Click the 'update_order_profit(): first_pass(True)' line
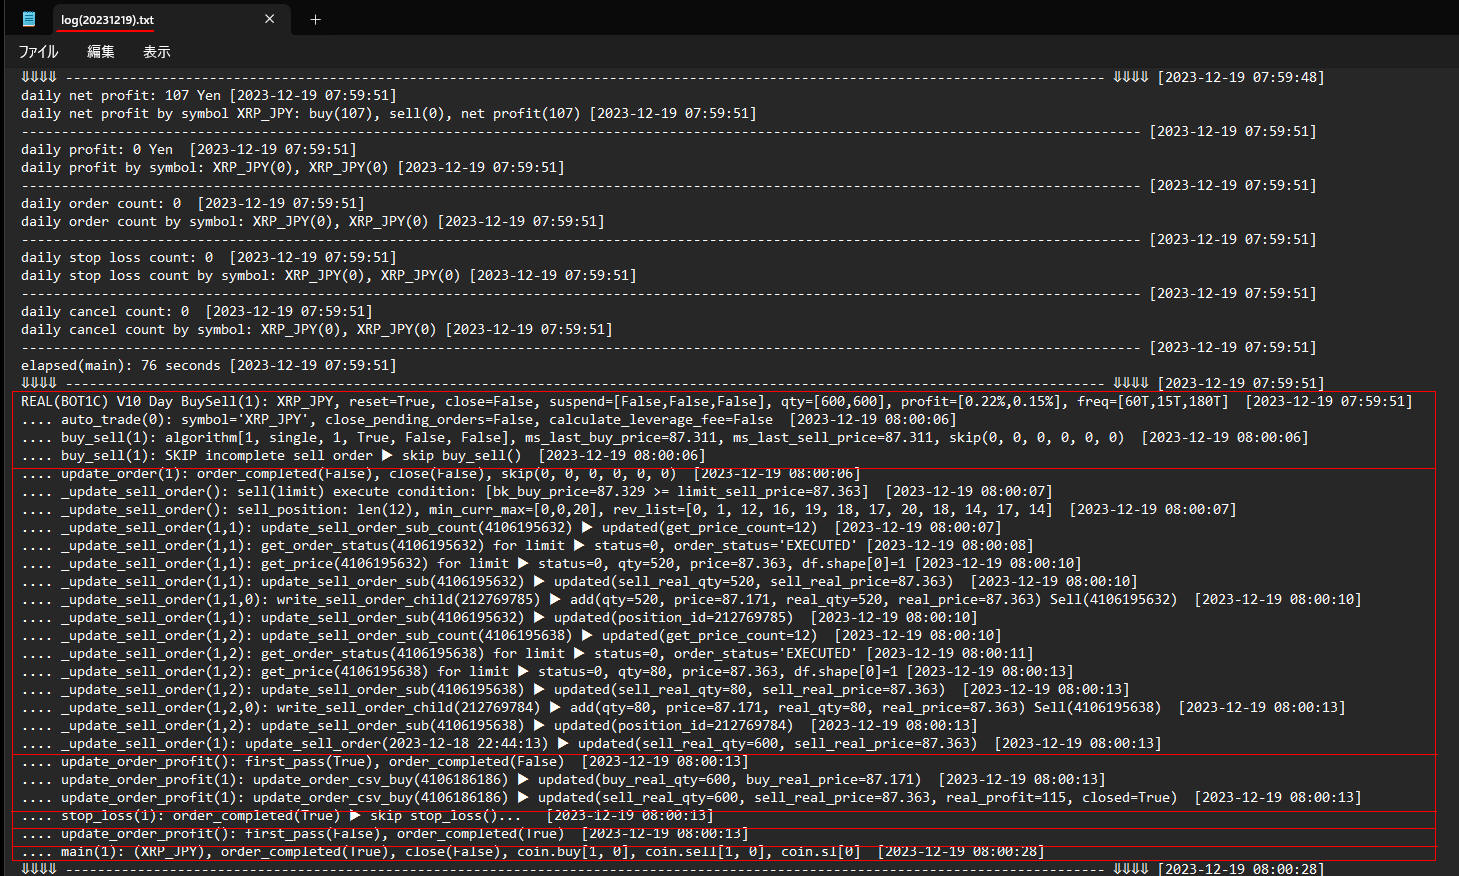1459x876 pixels. (385, 761)
